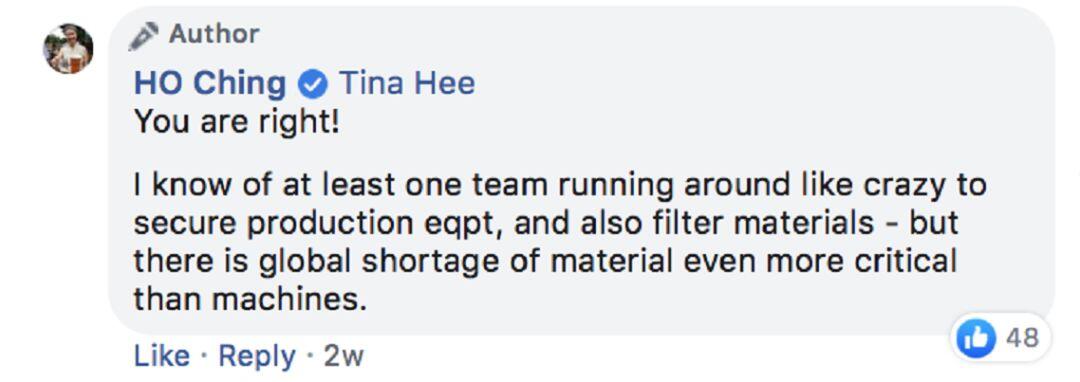Click the blank gap between comment paragraphs
Screen dimensions: 1080x382
tap(560, 155)
